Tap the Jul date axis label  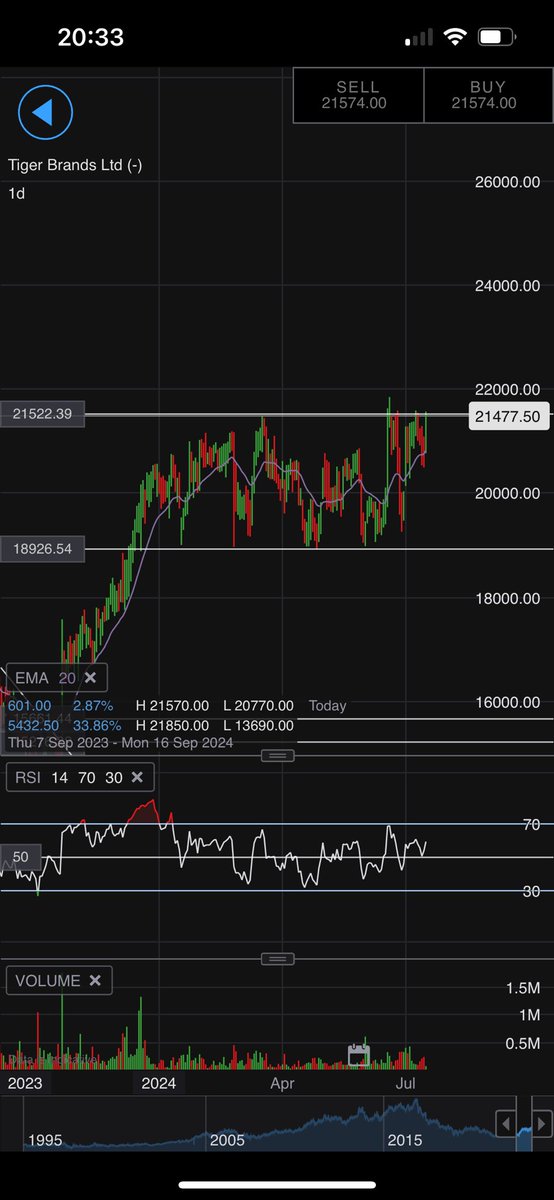[406, 1083]
